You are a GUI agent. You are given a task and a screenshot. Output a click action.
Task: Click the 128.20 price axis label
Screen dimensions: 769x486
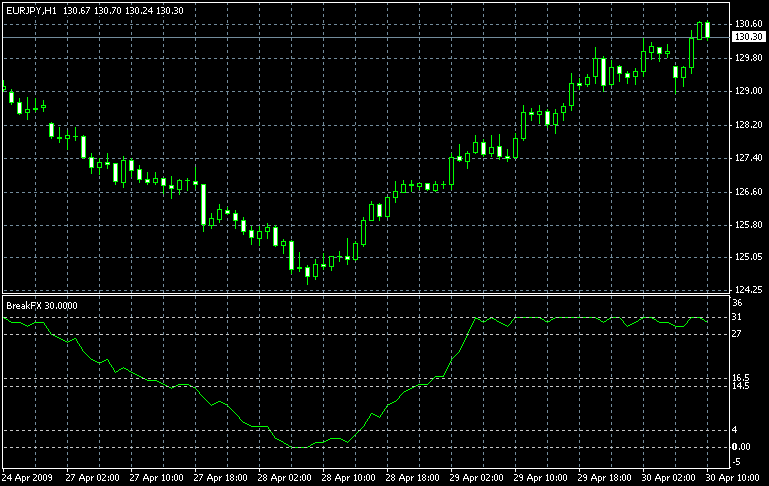point(748,125)
